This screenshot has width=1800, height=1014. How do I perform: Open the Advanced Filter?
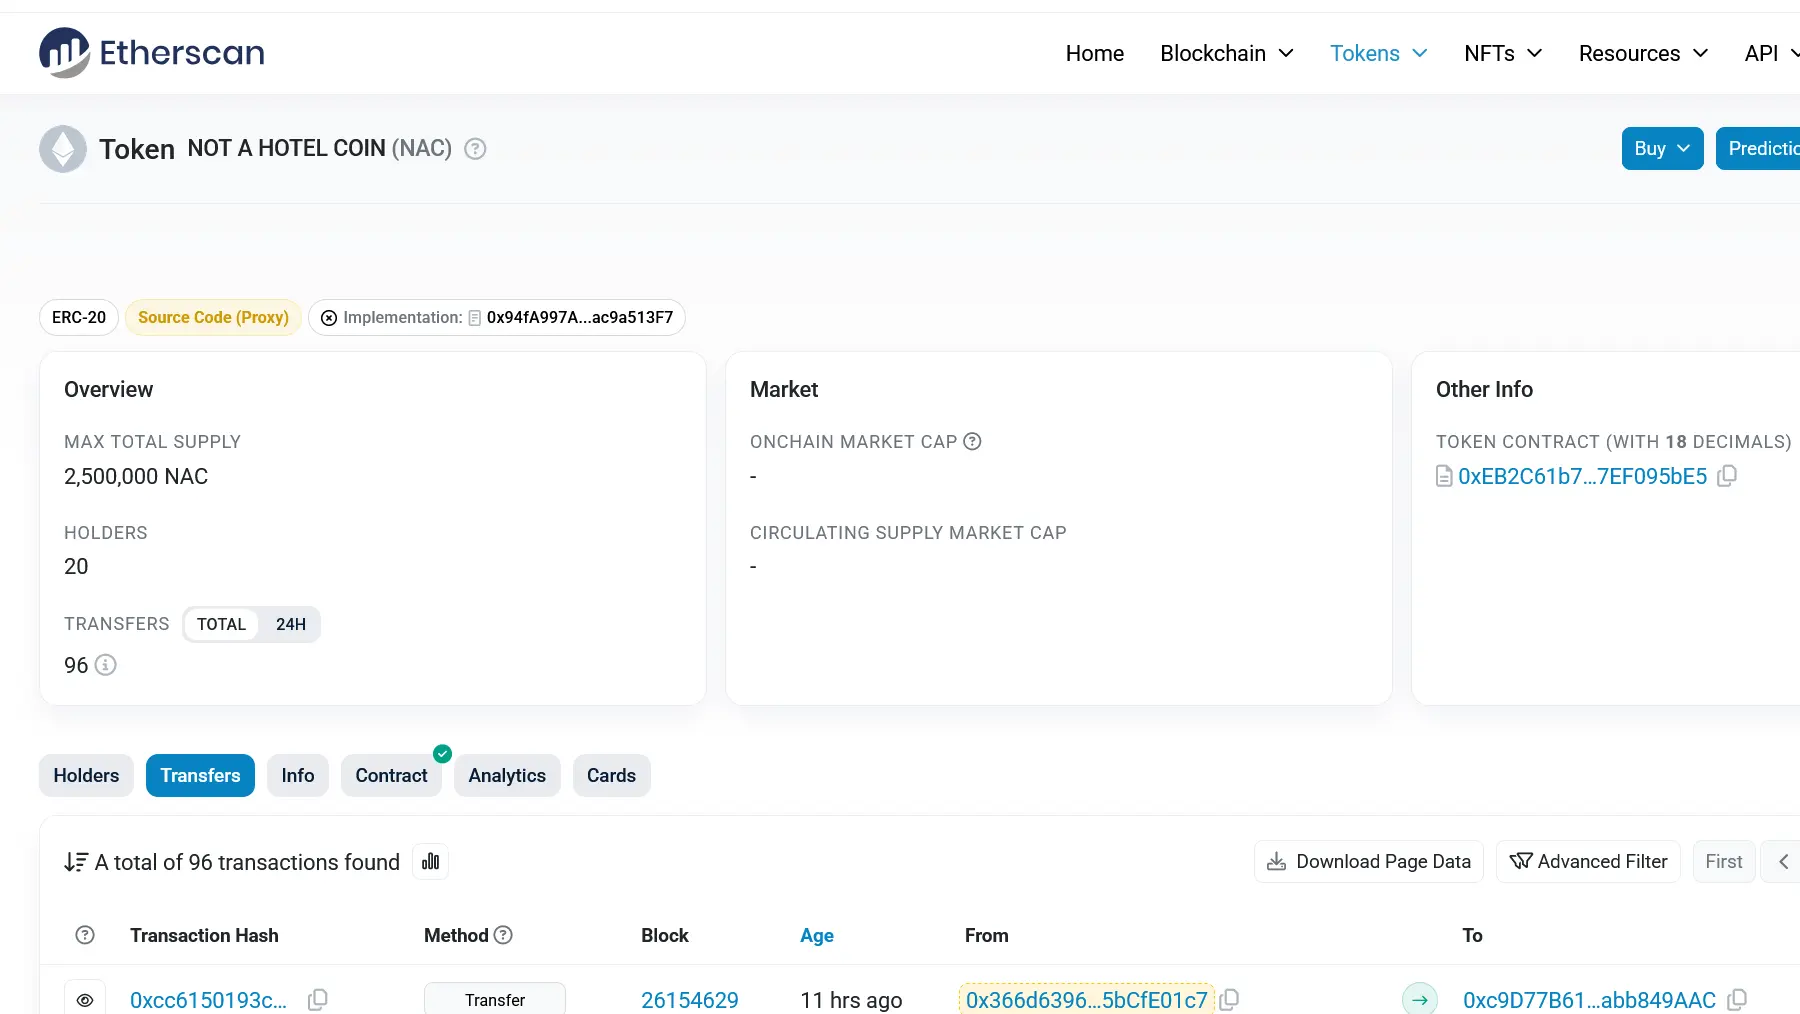(1588, 862)
